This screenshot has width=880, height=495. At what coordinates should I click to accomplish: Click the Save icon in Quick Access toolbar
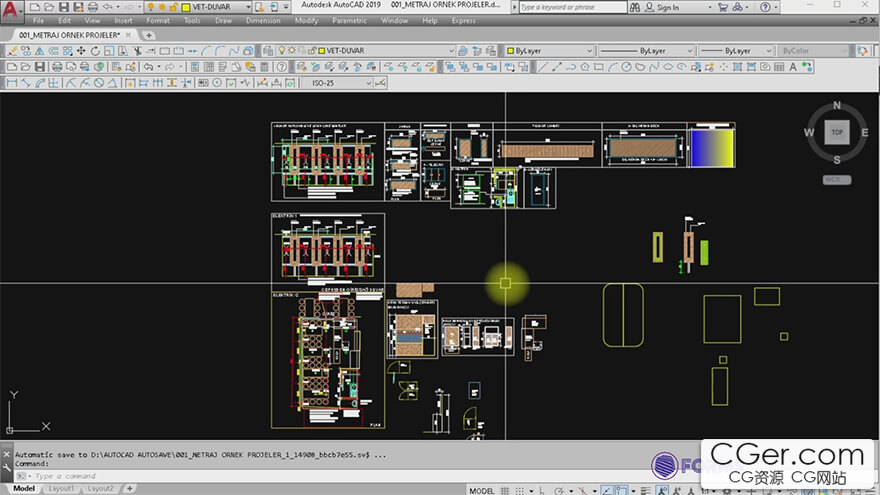(64, 7)
